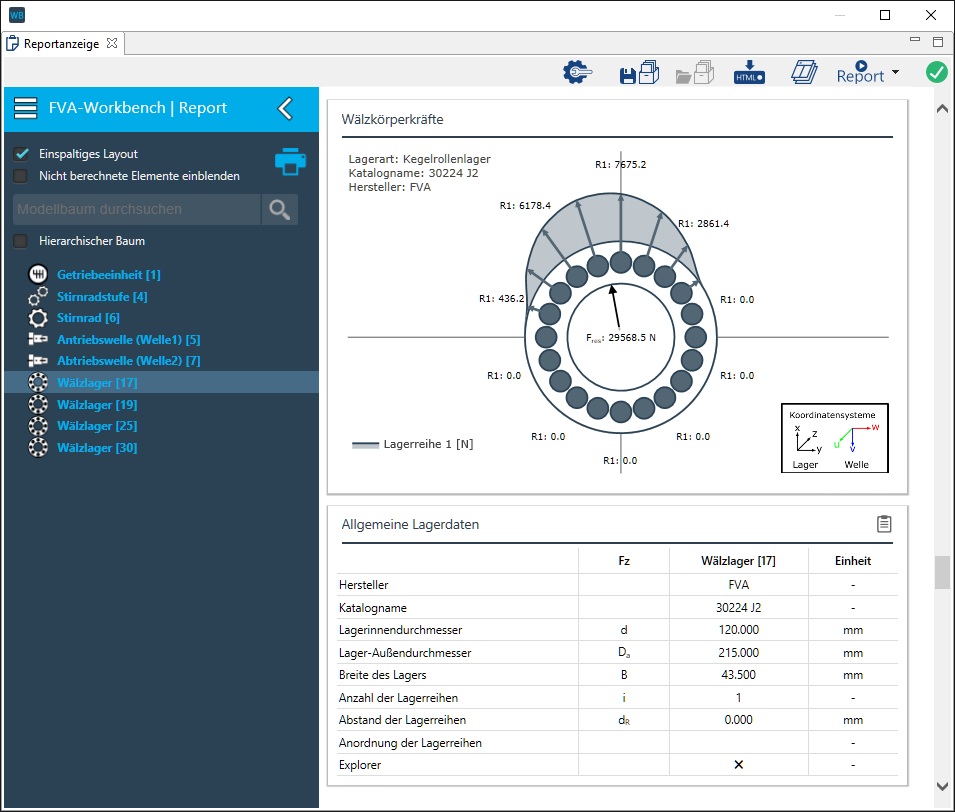Uncheck Einspaltiges Layout checkbox
Image resolution: width=955 pixels, height=812 pixels.
click(x=21, y=154)
